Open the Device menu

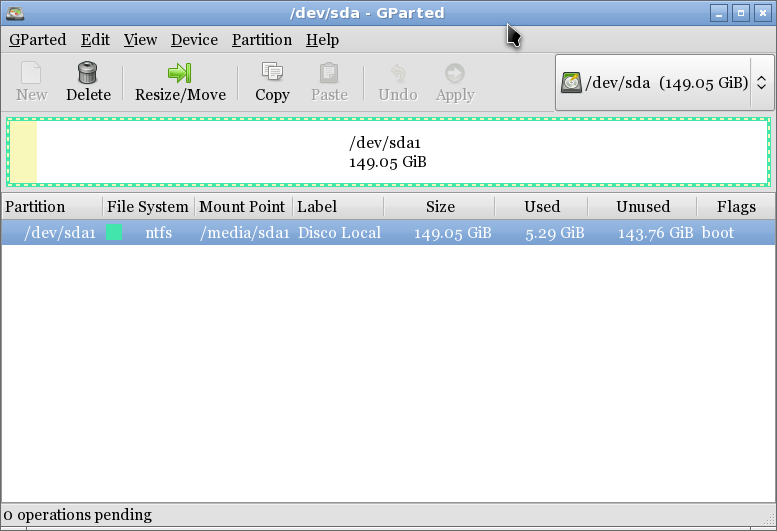194,40
